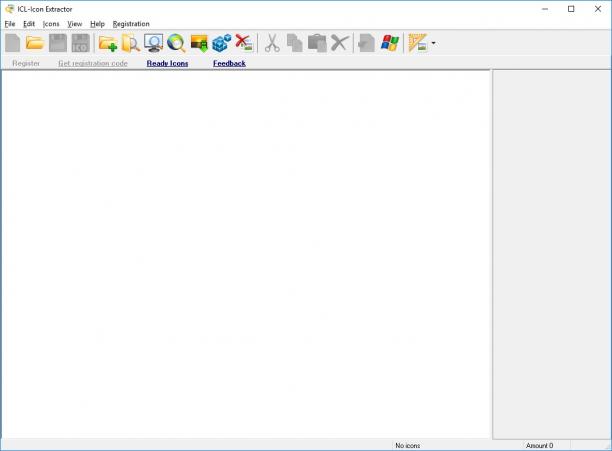Click Get registration code link
The image size is (612, 451).
click(x=93, y=63)
